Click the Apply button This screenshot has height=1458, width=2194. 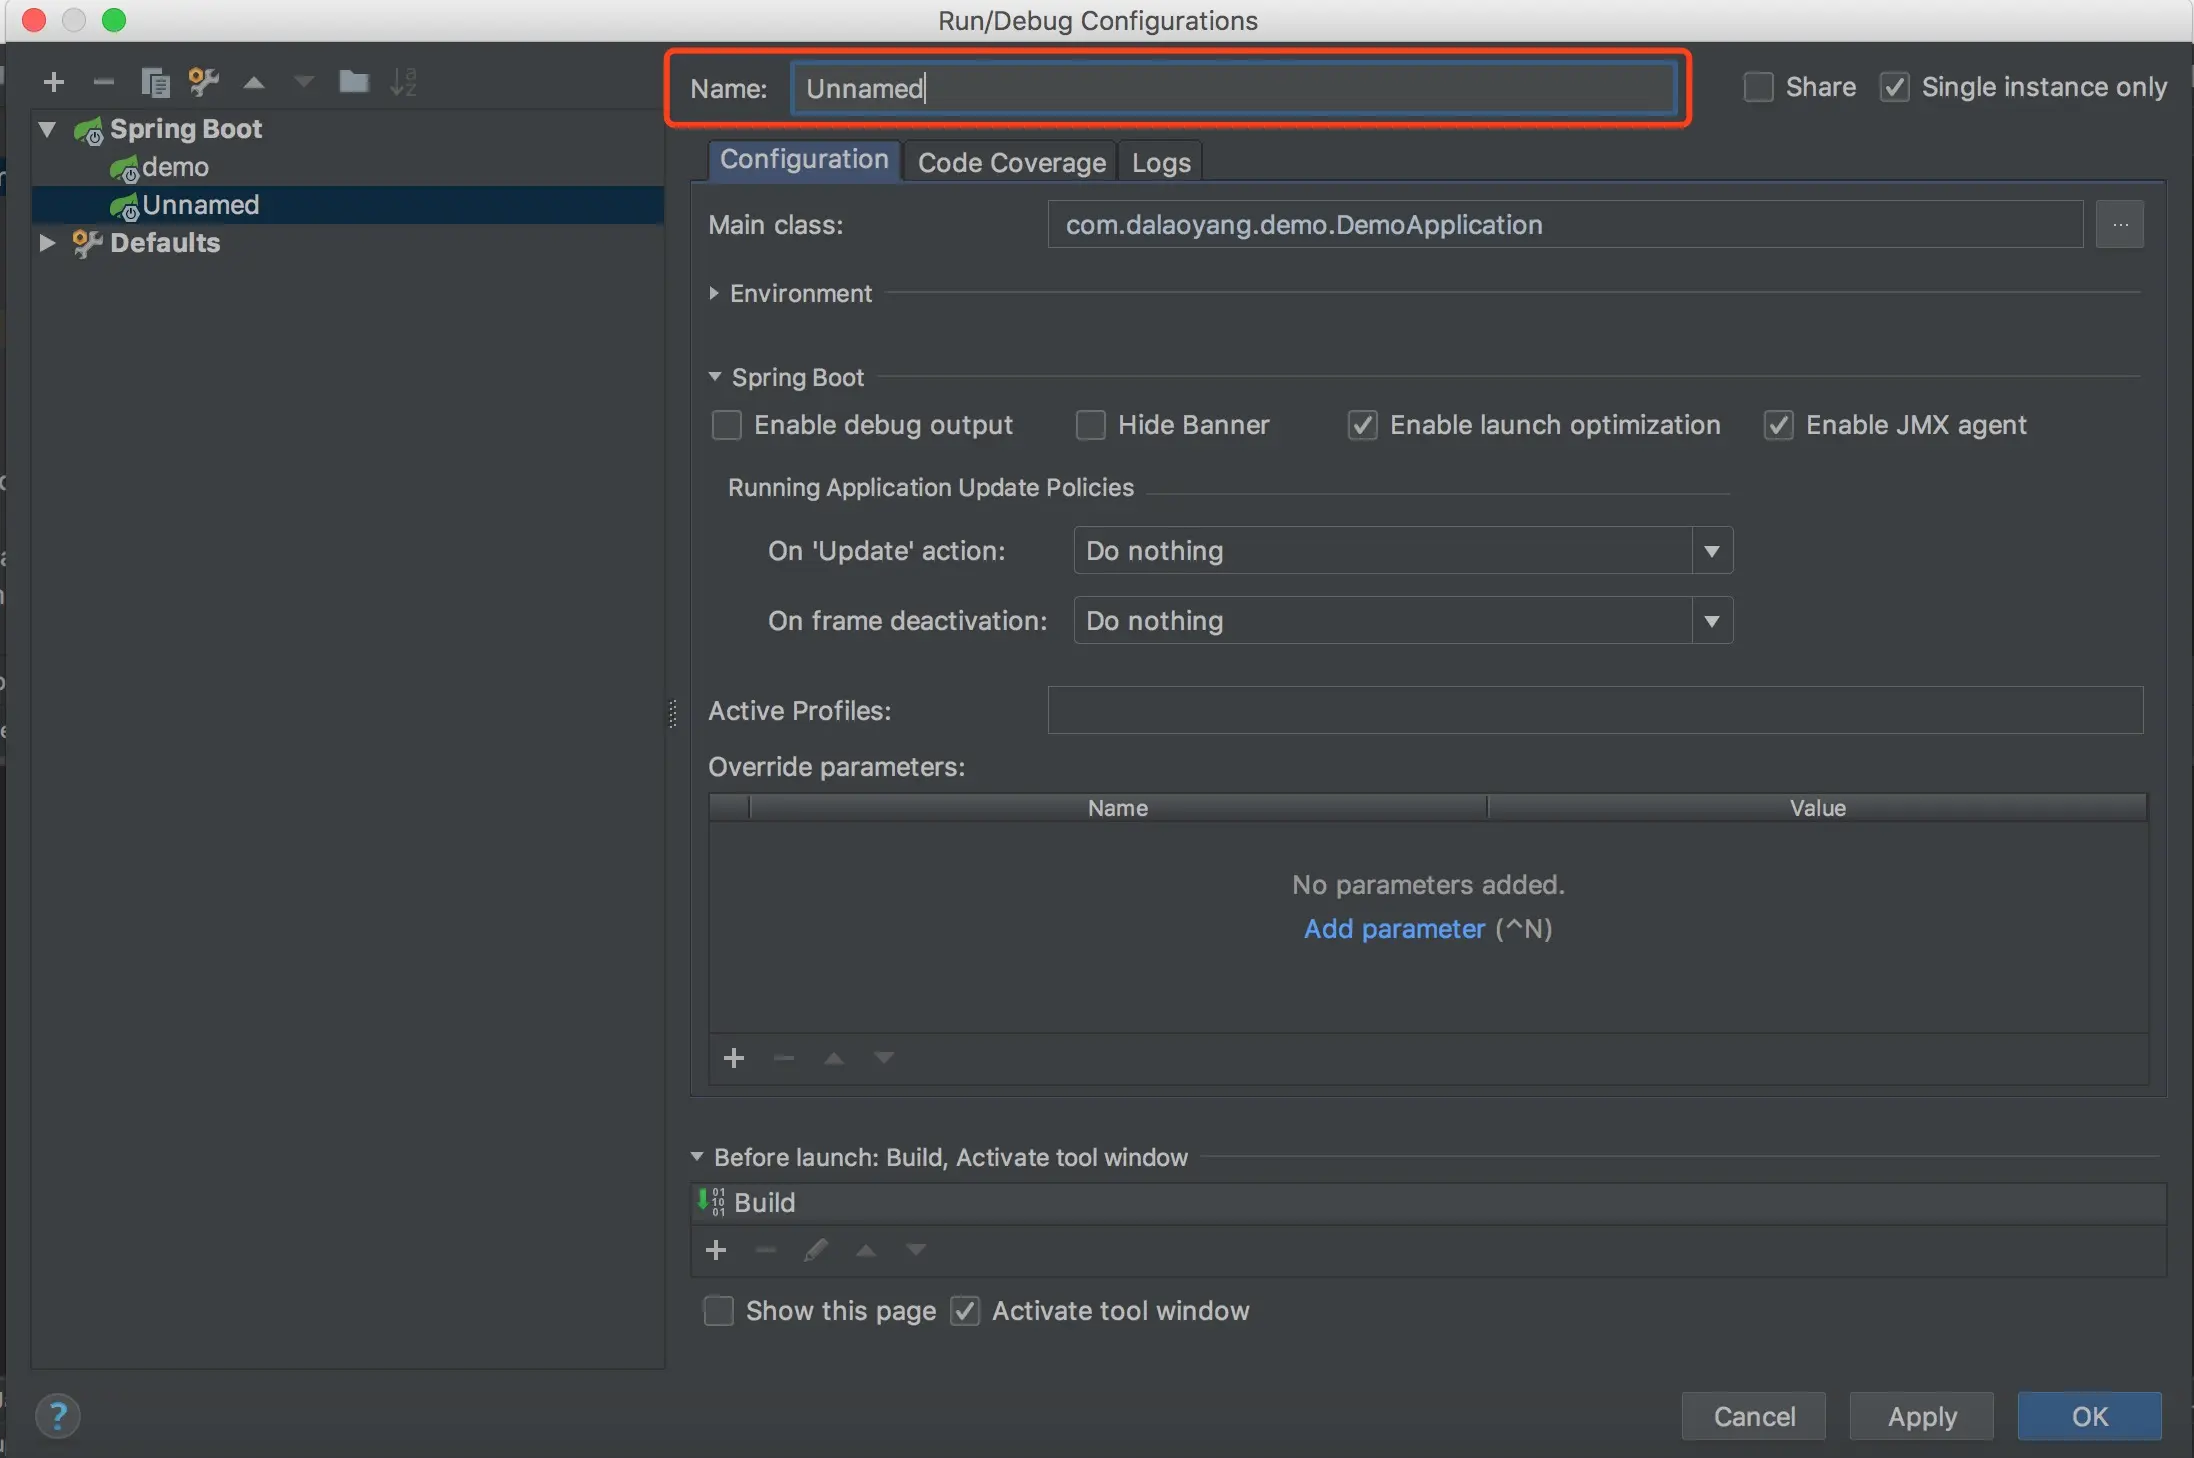[x=1921, y=1416]
